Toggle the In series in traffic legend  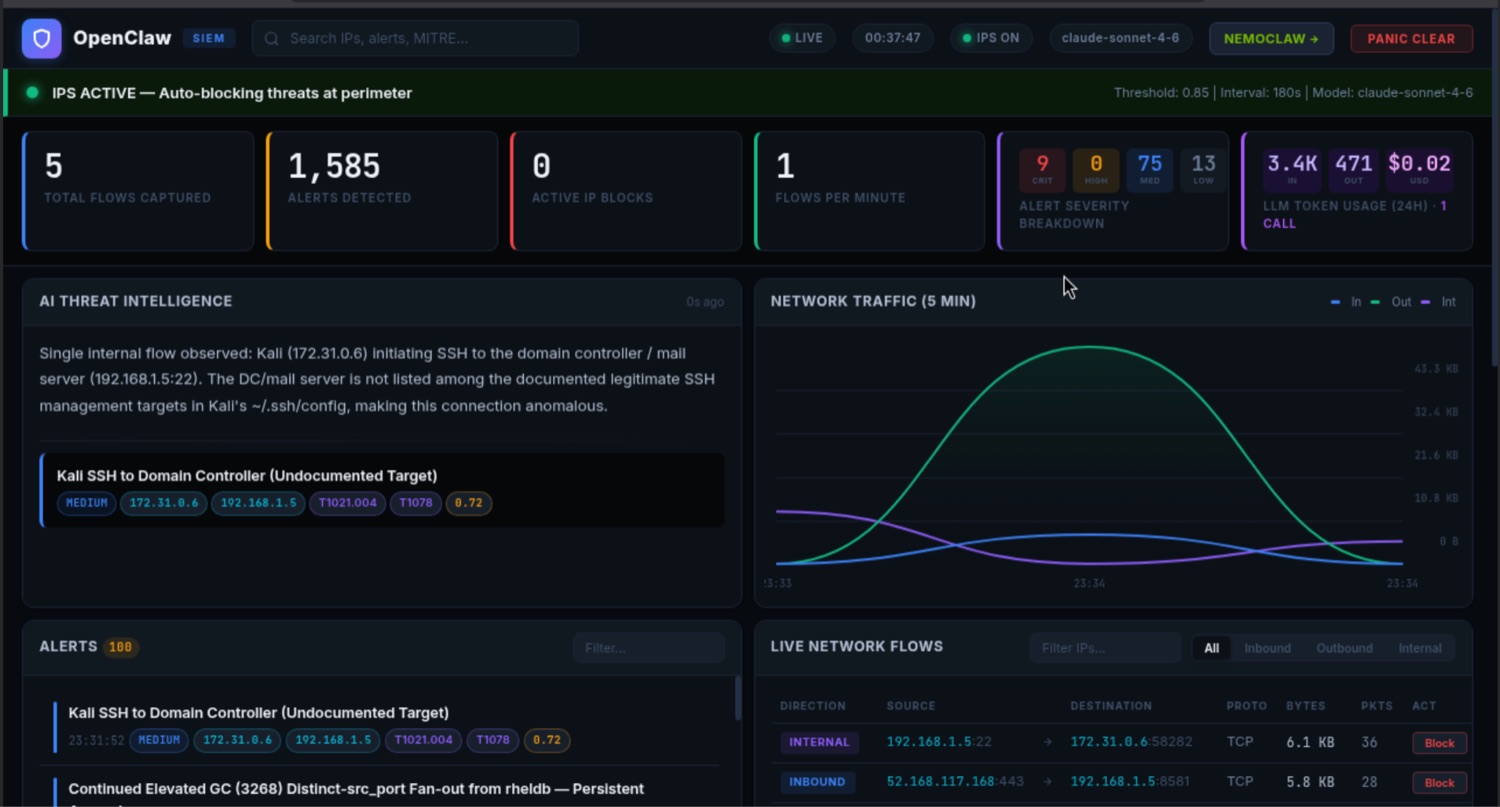click(x=1346, y=302)
